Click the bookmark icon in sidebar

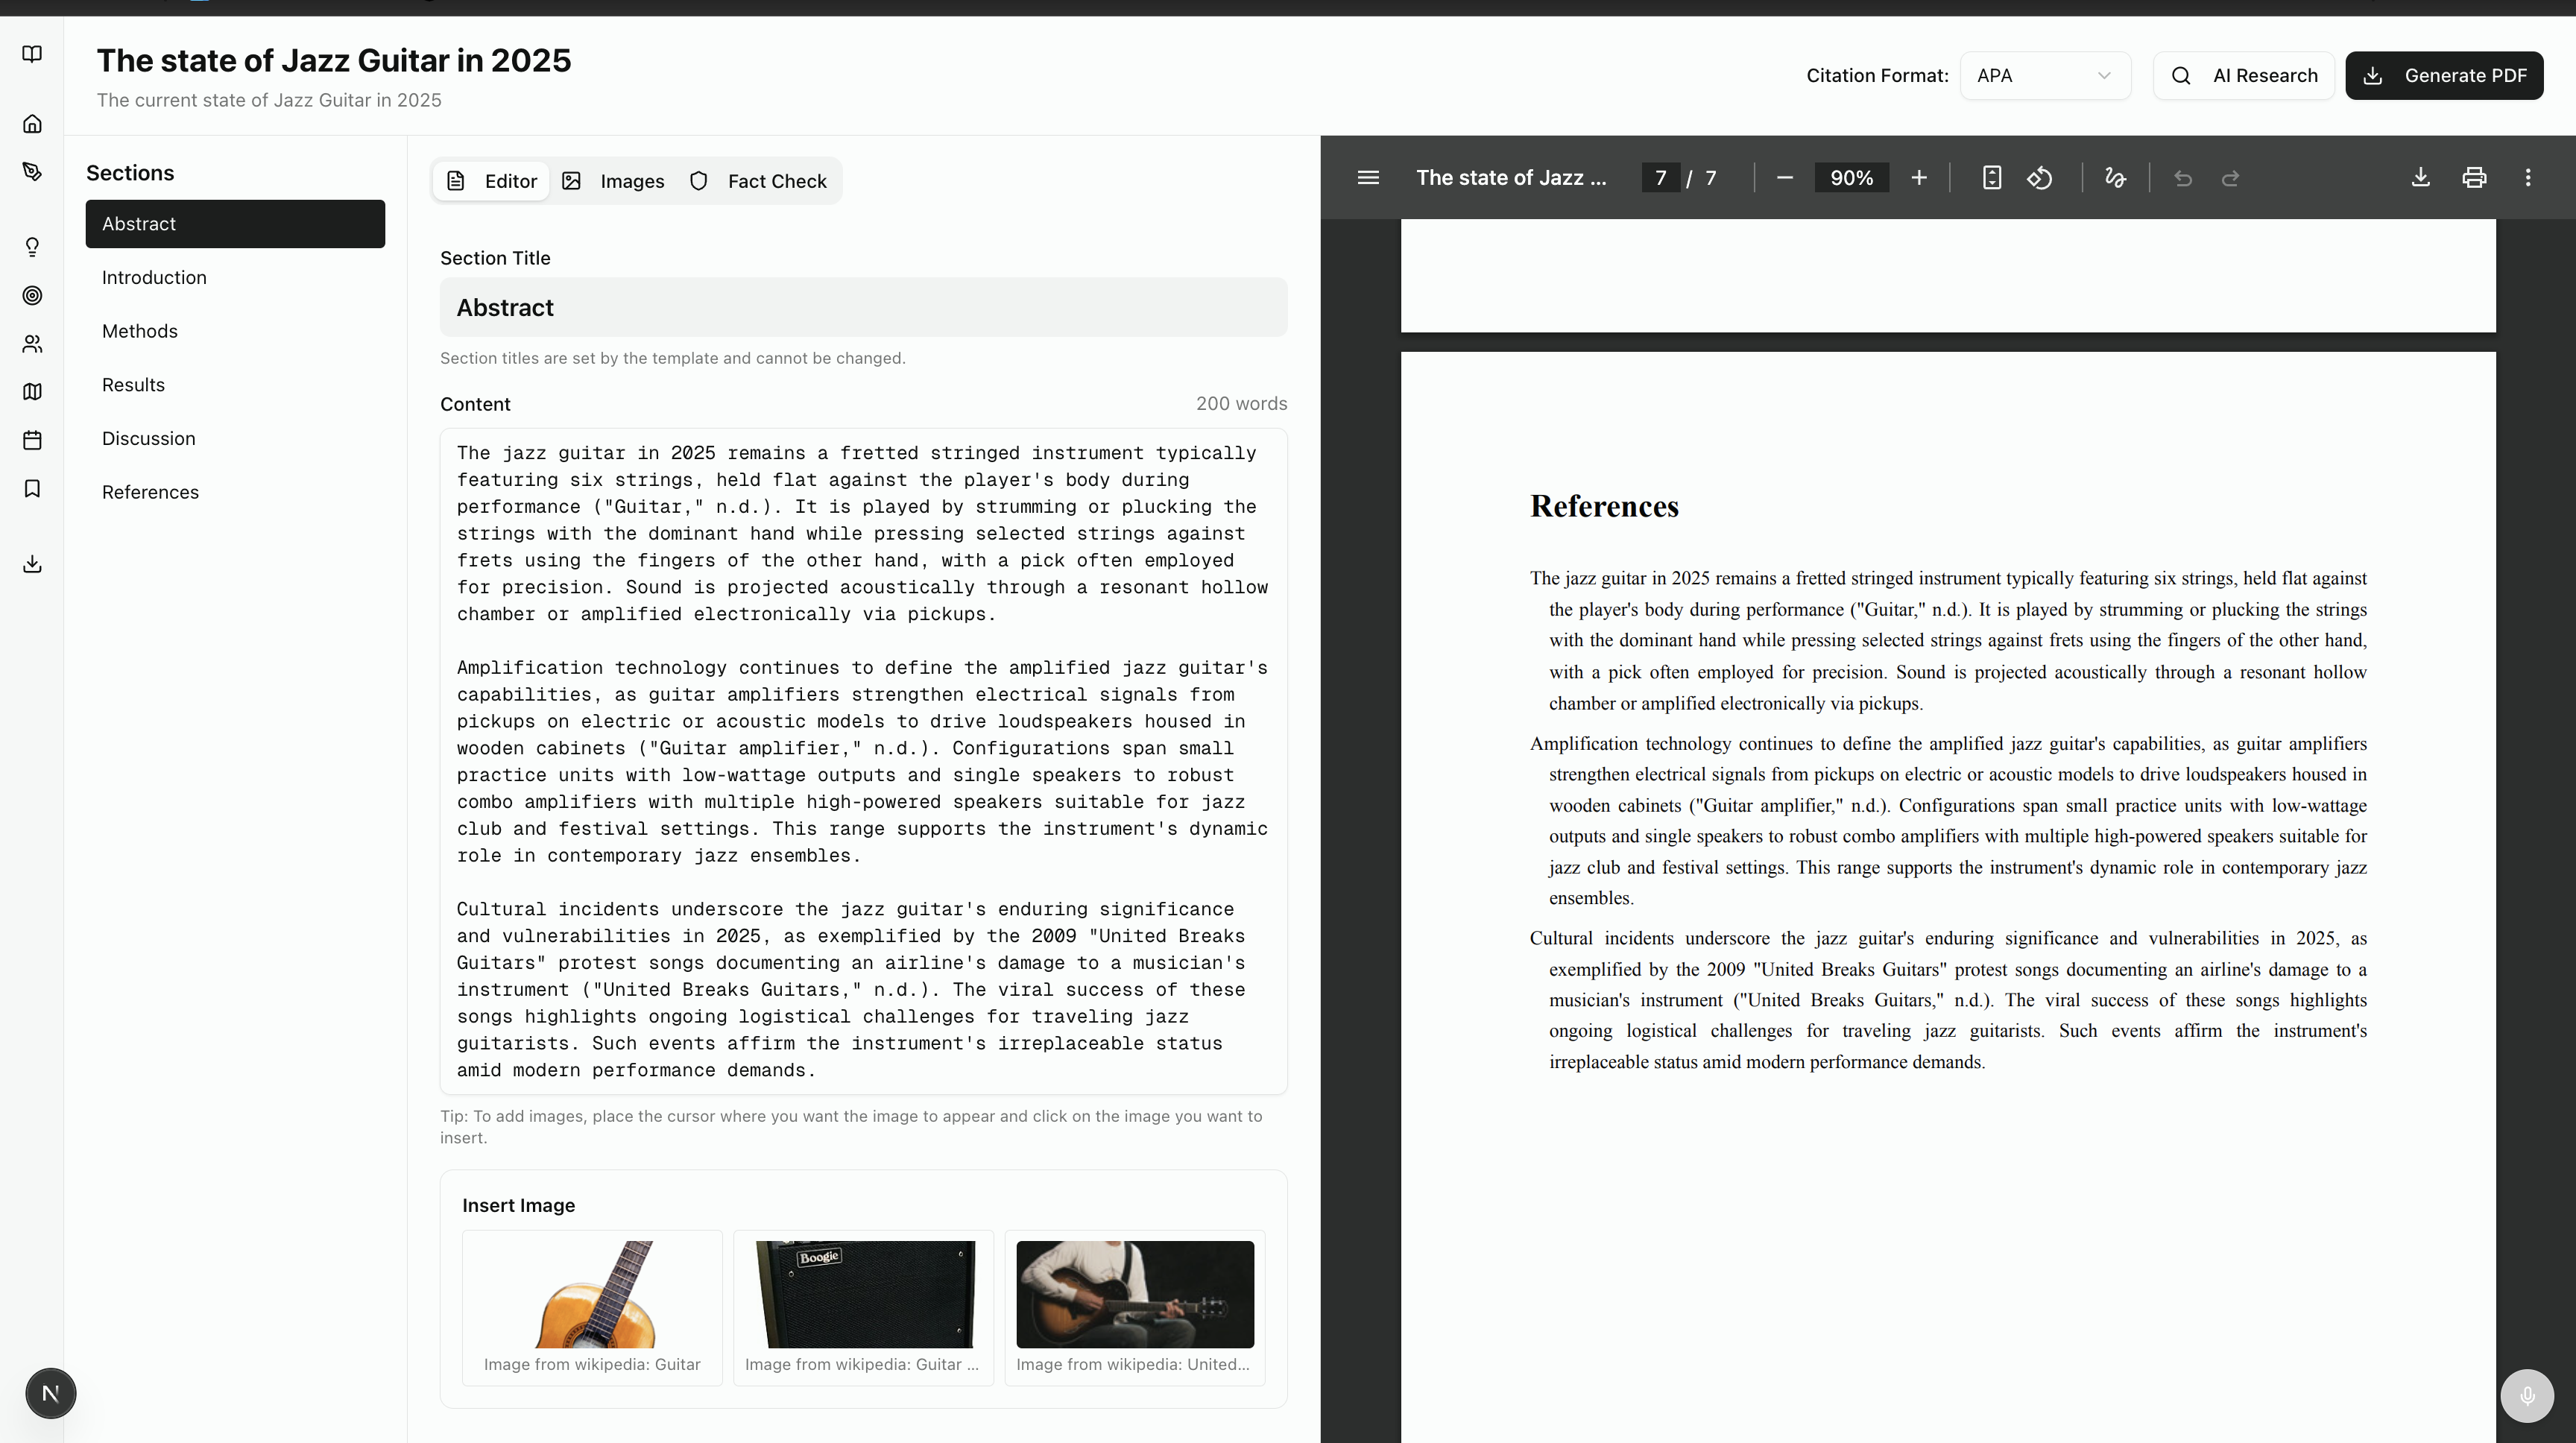click(32, 488)
